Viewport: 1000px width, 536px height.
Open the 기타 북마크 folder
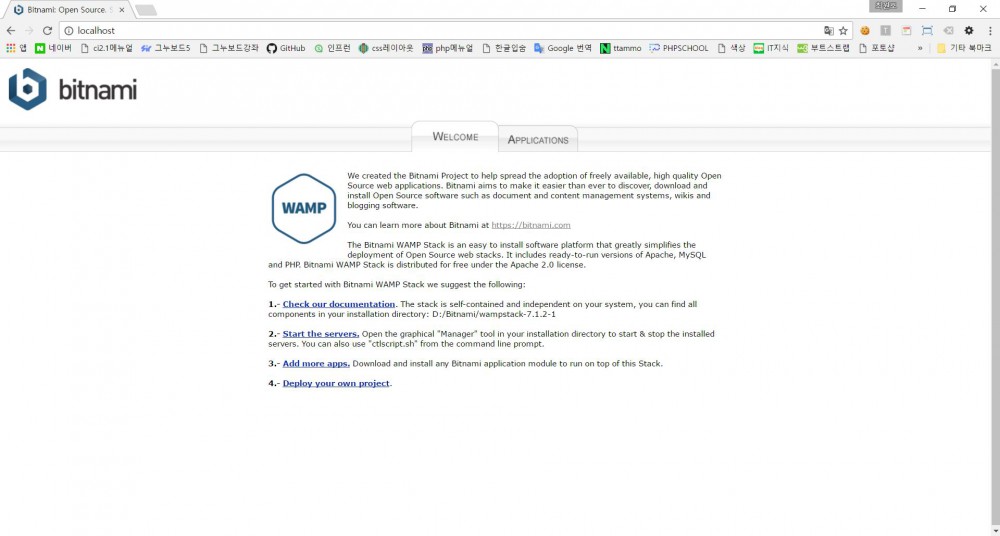click(x=964, y=48)
